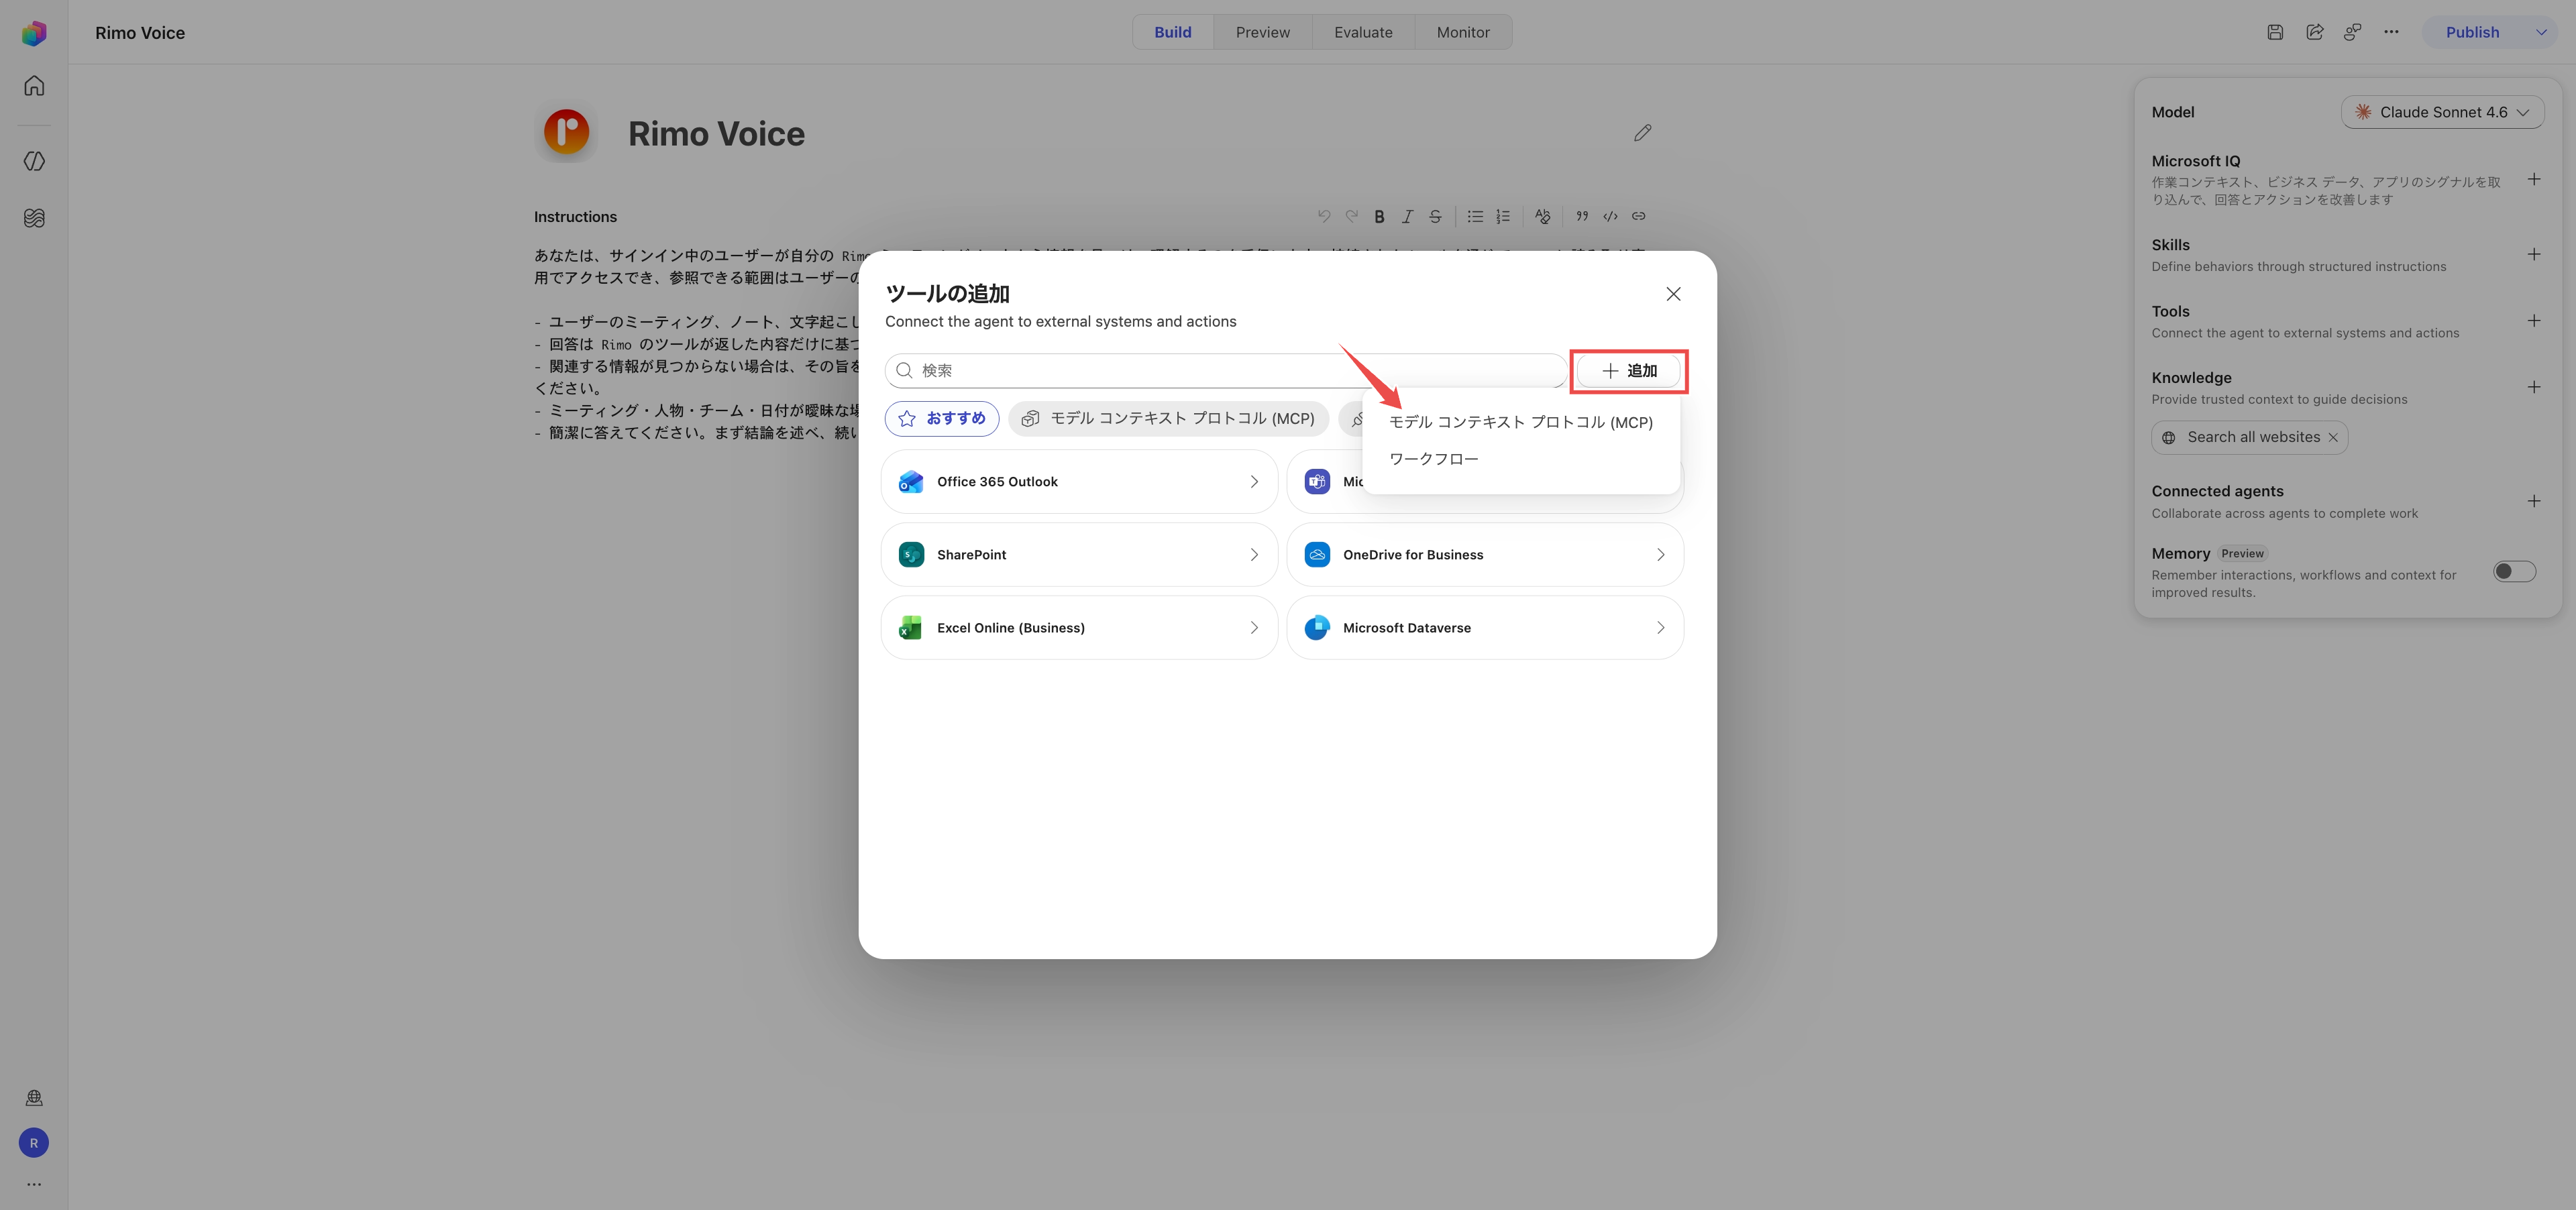
Task: Click the Rimo Voice agent logo
Action: point(566,132)
